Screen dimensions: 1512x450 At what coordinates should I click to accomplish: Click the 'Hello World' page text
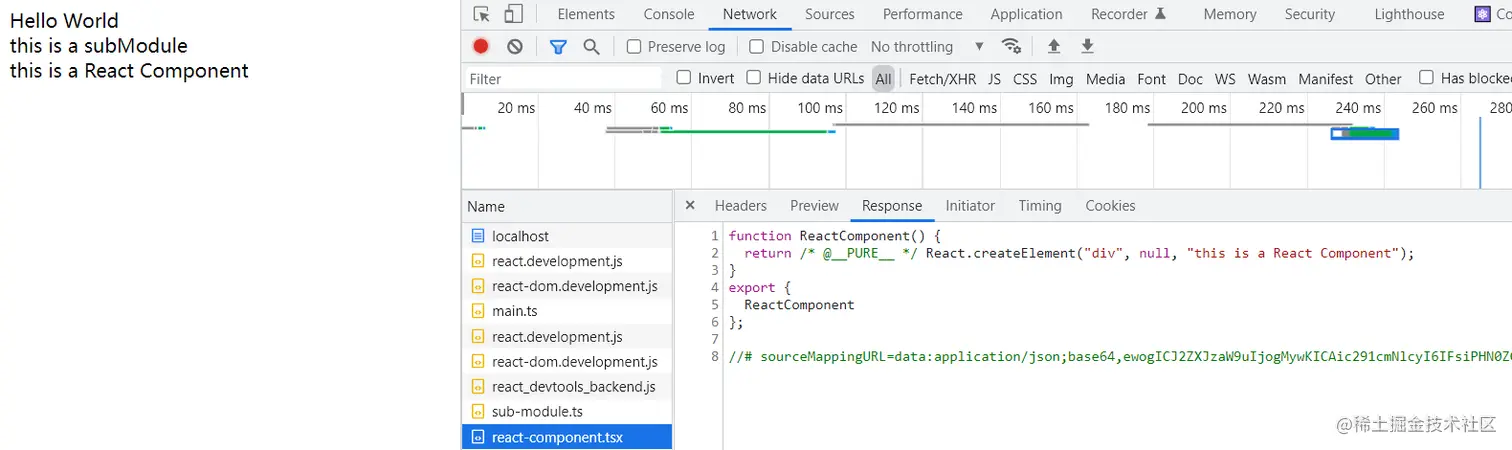coord(64,21)
